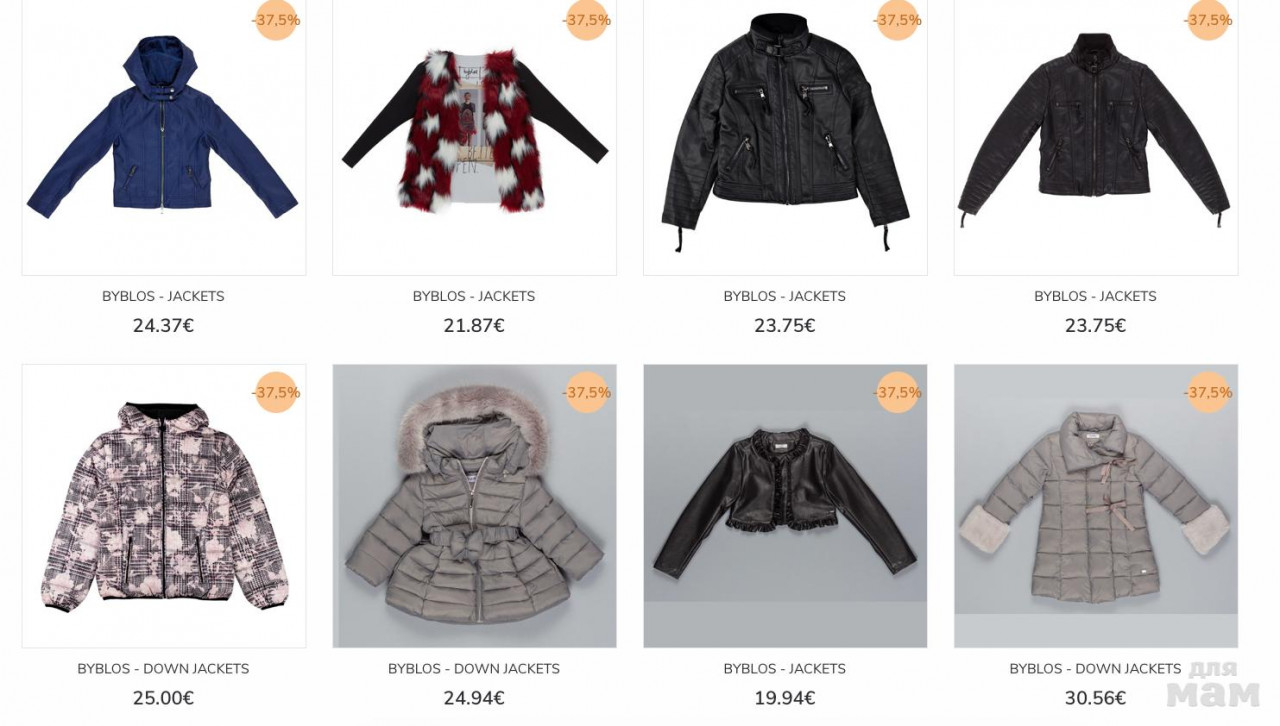Image resolution: width=1280 pixels, height=726 pixels.
Task: Select the black ruffled leather jacket image
Action: coord(785,506)
